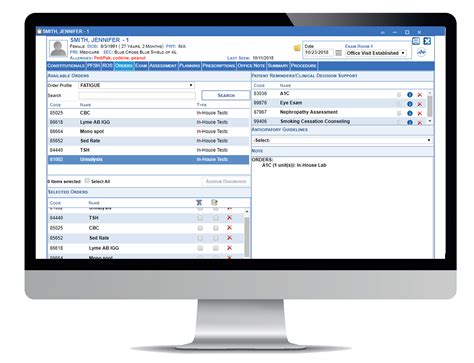Open the calendar picker next to the date
Viewport: 474px width, 363px height.
(338, 53)
